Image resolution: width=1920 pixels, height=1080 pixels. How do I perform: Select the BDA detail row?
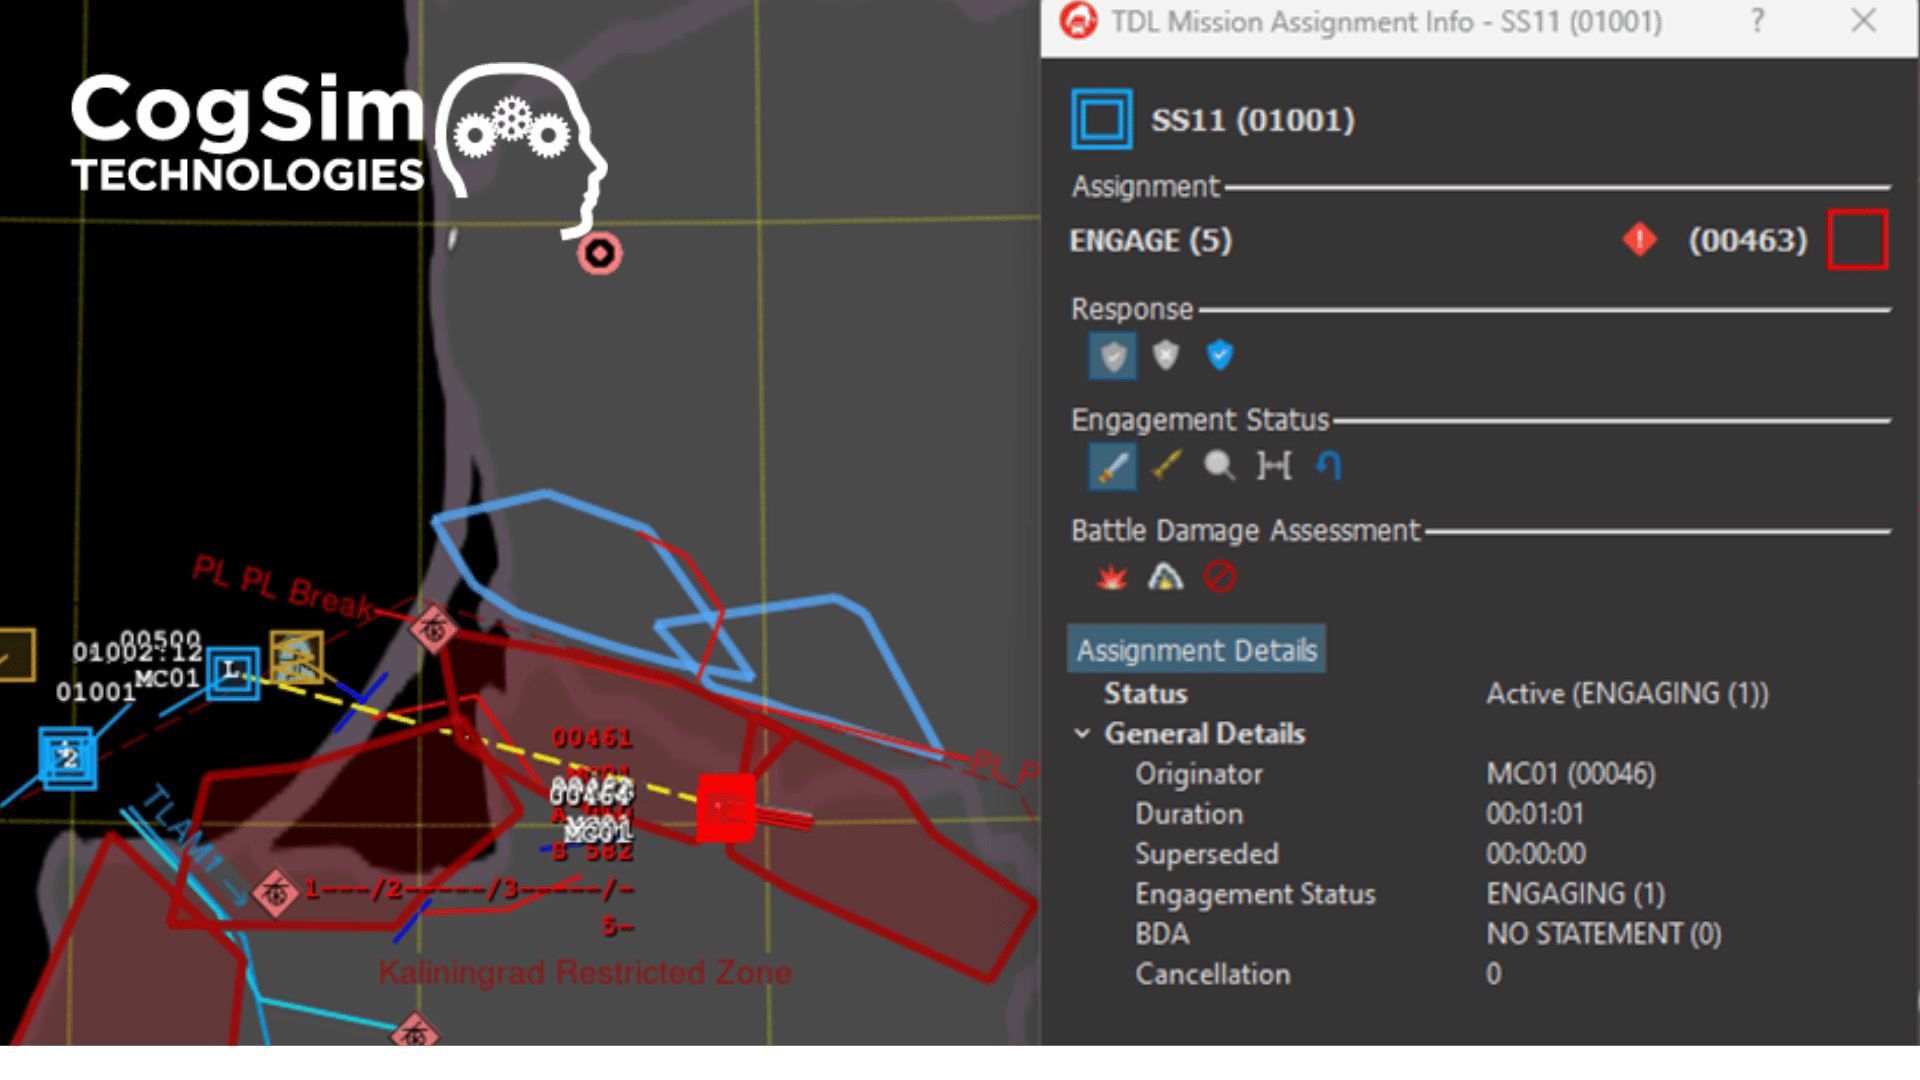point(1480,934)
